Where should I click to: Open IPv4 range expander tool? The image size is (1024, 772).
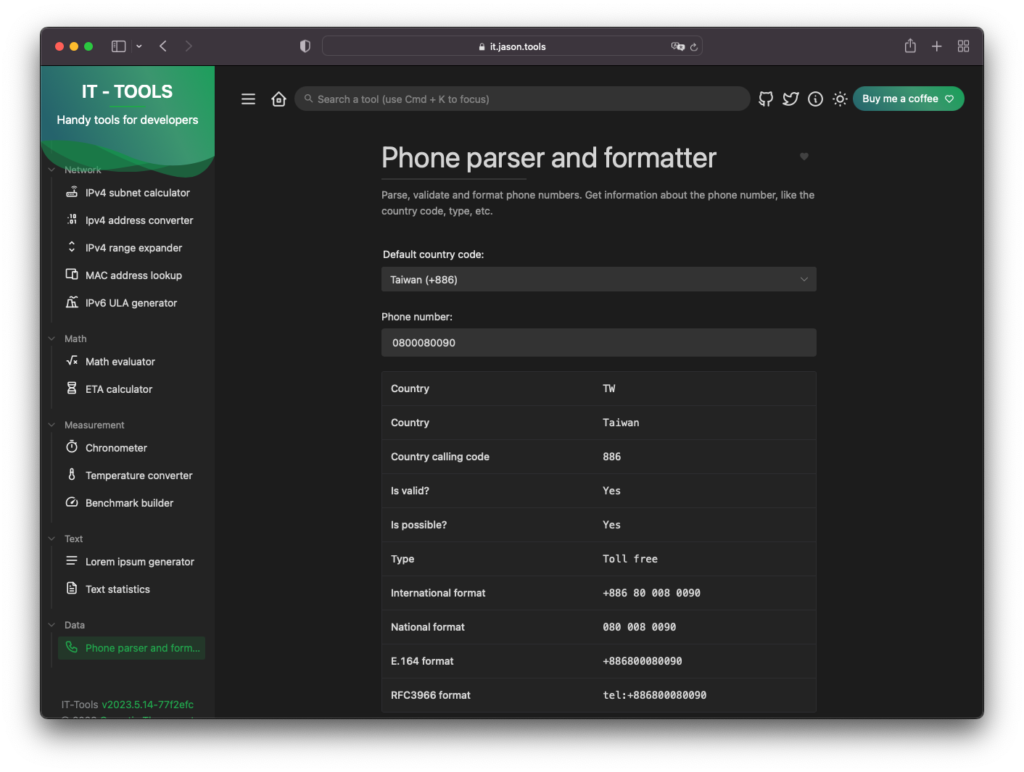point(131,248)
